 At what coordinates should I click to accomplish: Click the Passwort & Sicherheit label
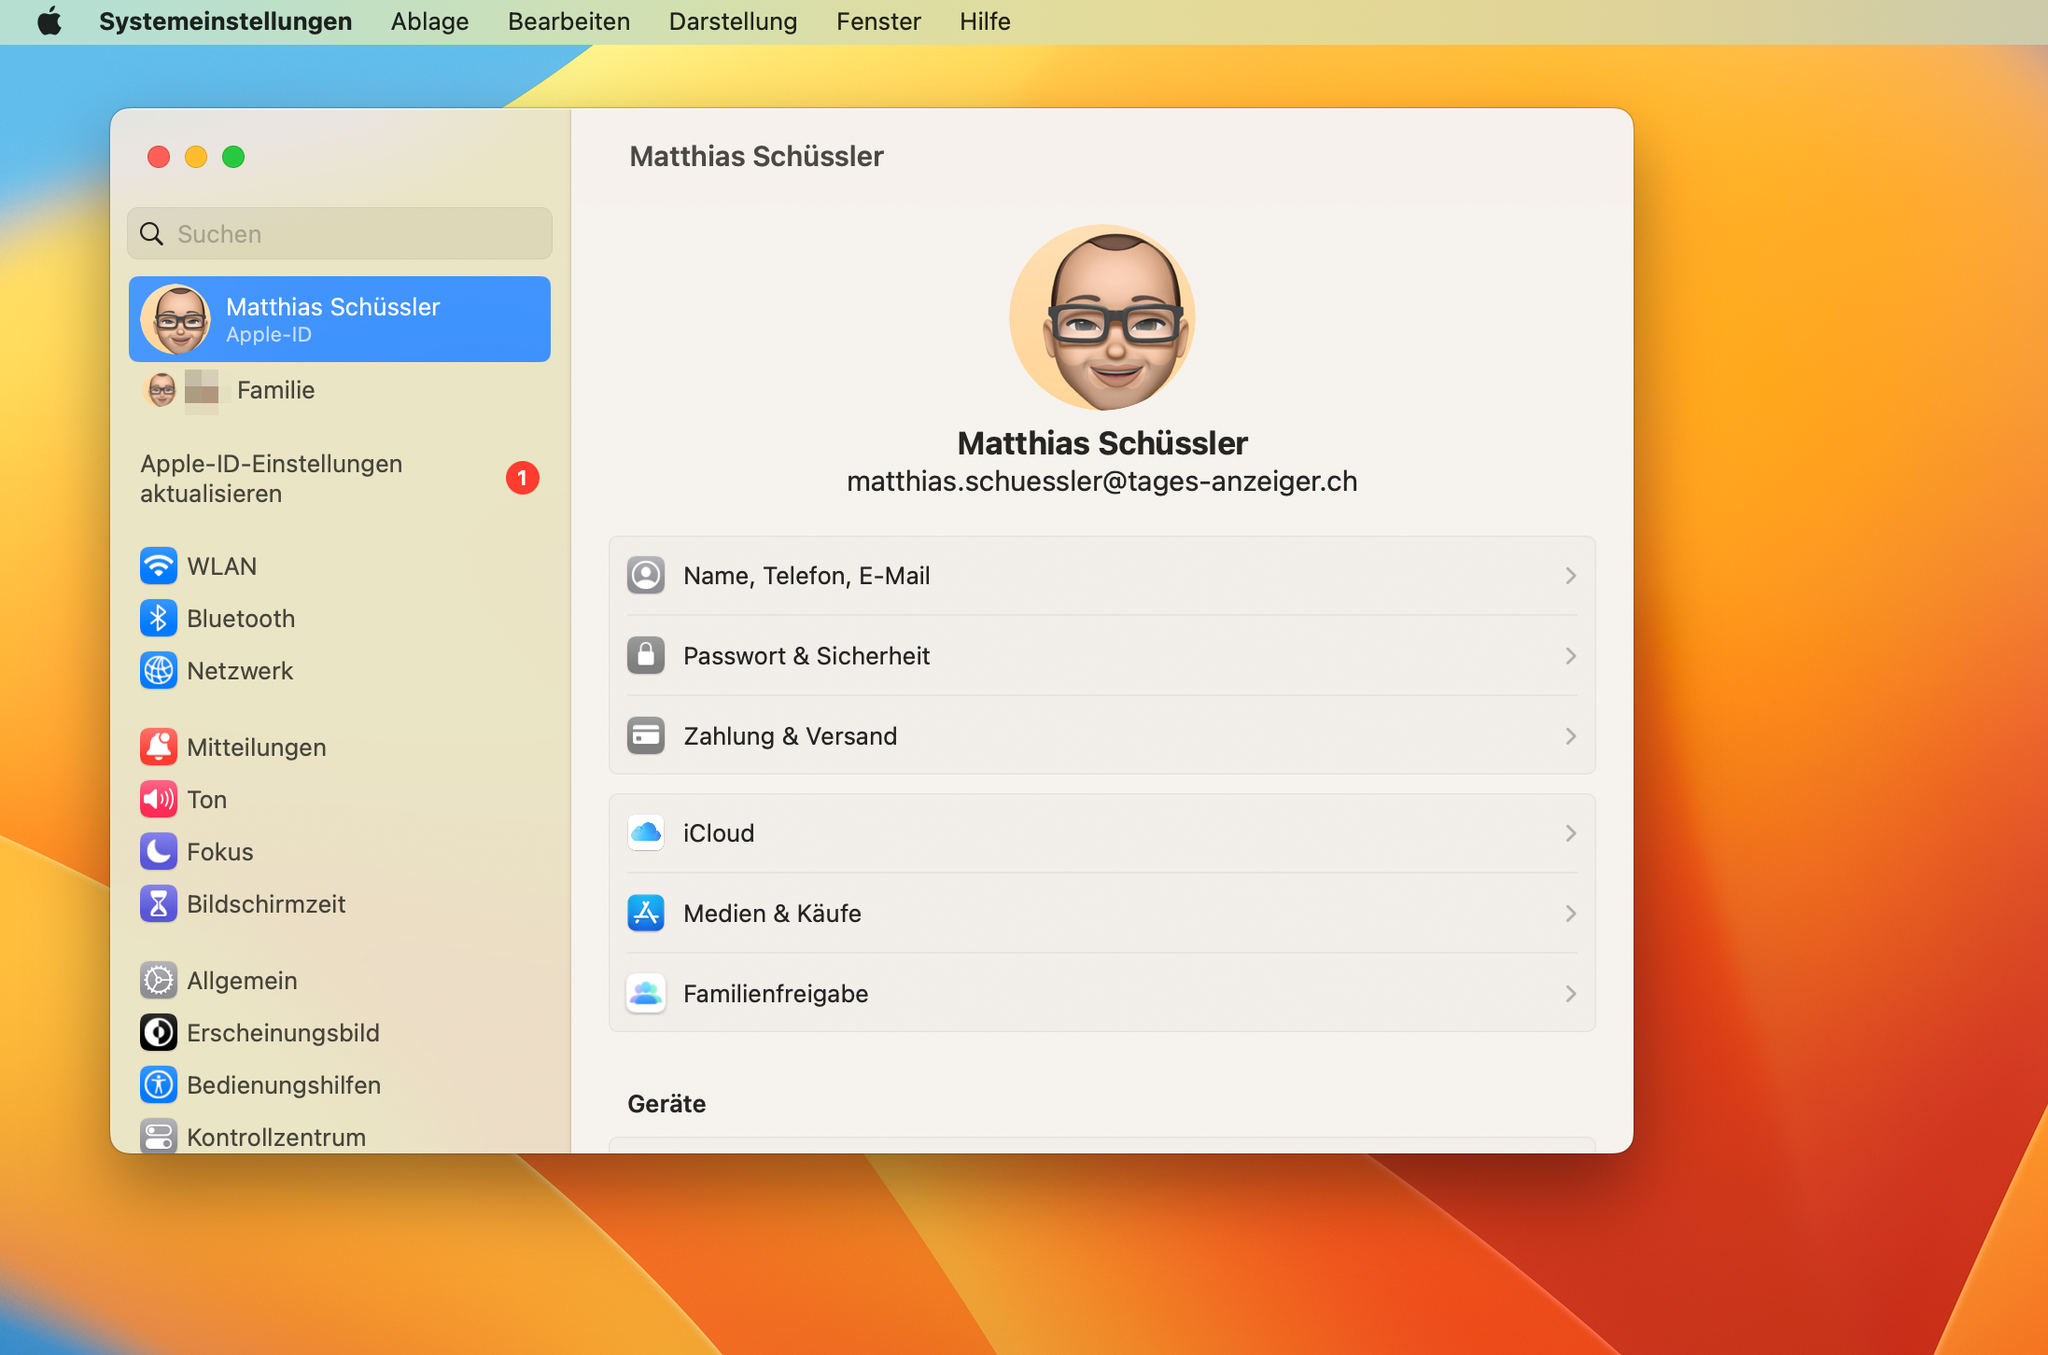click(x=806, y=655)
